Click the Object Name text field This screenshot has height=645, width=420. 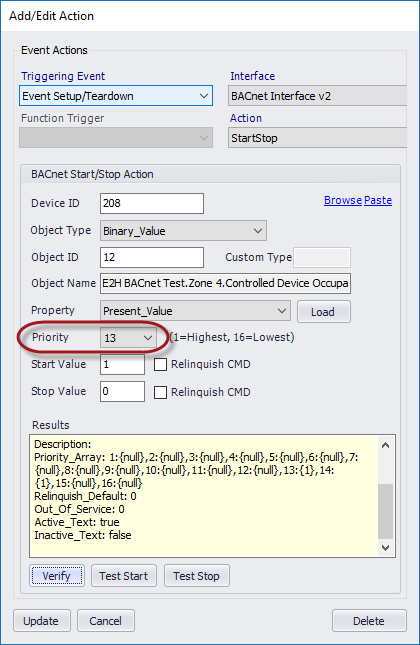pyautogui.click(x=225, y=283)
